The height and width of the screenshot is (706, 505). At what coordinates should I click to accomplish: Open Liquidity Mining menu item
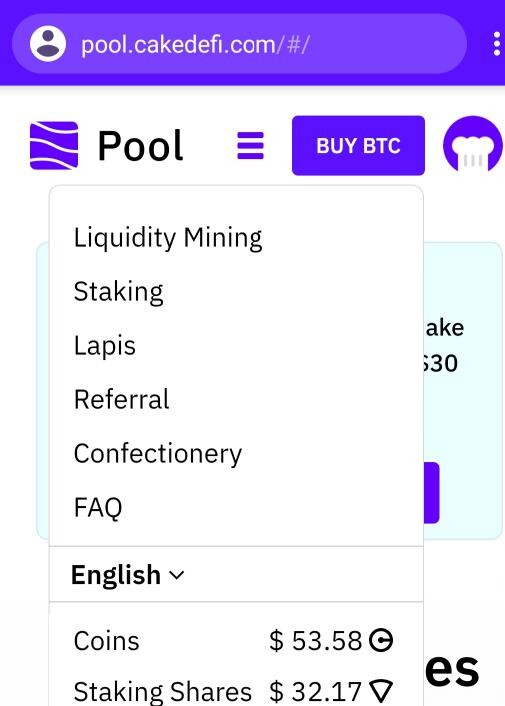pyautogui.click(x=168, y=238)
